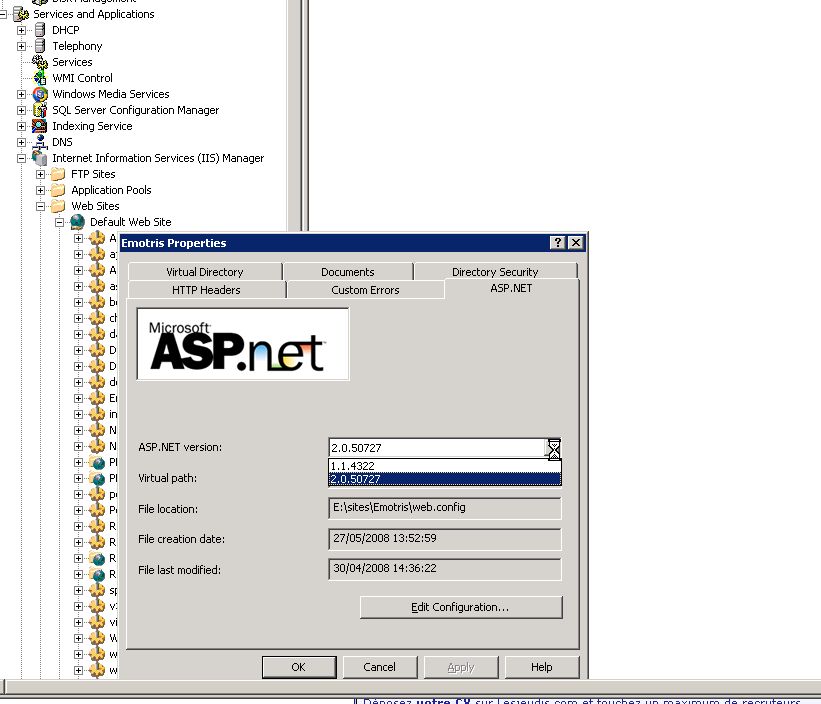The height and width of the screenshot is (704, 821).
Task: Select the Telephony tree item
Action: click(77, 46)
